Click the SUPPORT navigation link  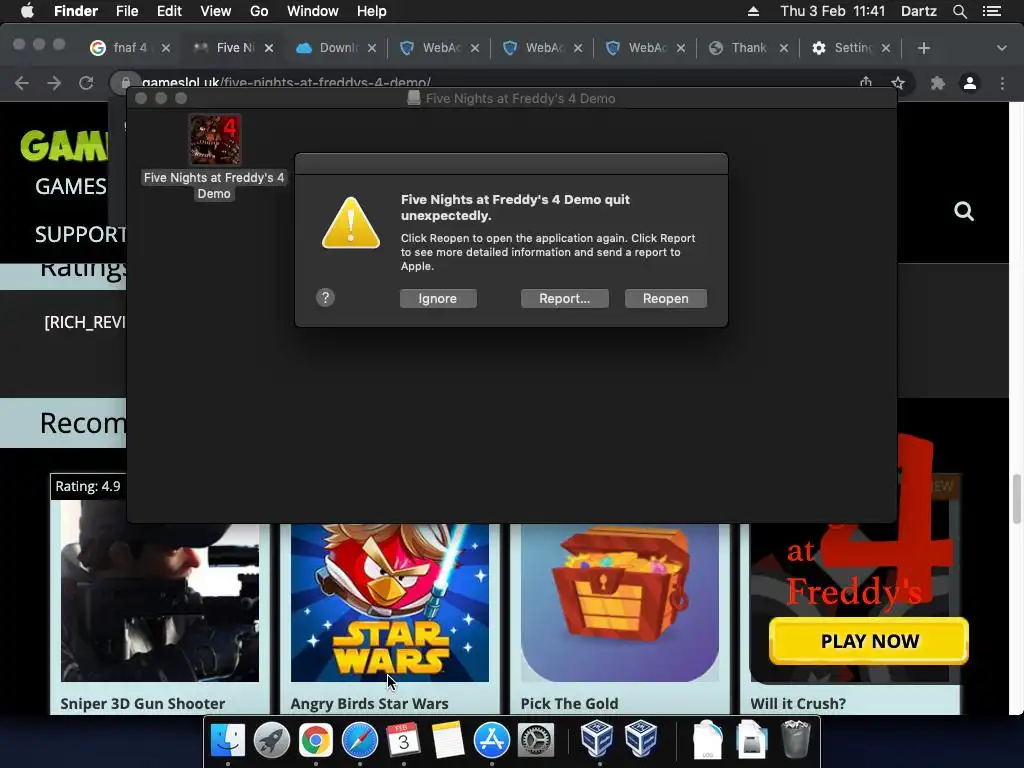81,234
